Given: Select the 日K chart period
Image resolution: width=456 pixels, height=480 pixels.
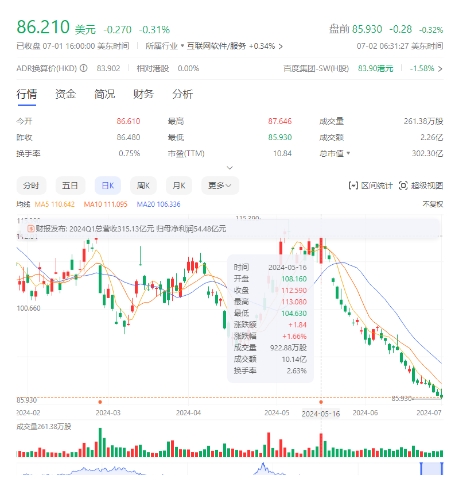Looking at the screenshot, I should 108,185.
